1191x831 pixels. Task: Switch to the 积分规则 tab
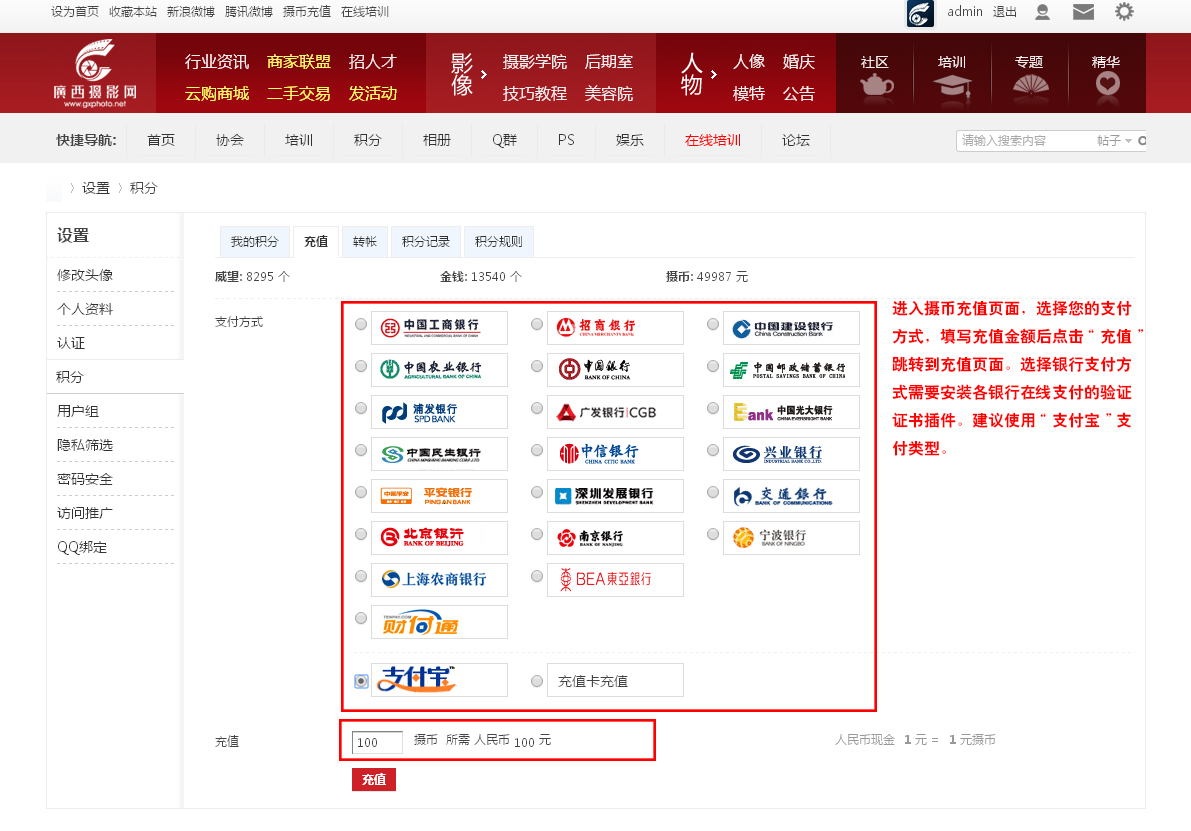[498, 242]
